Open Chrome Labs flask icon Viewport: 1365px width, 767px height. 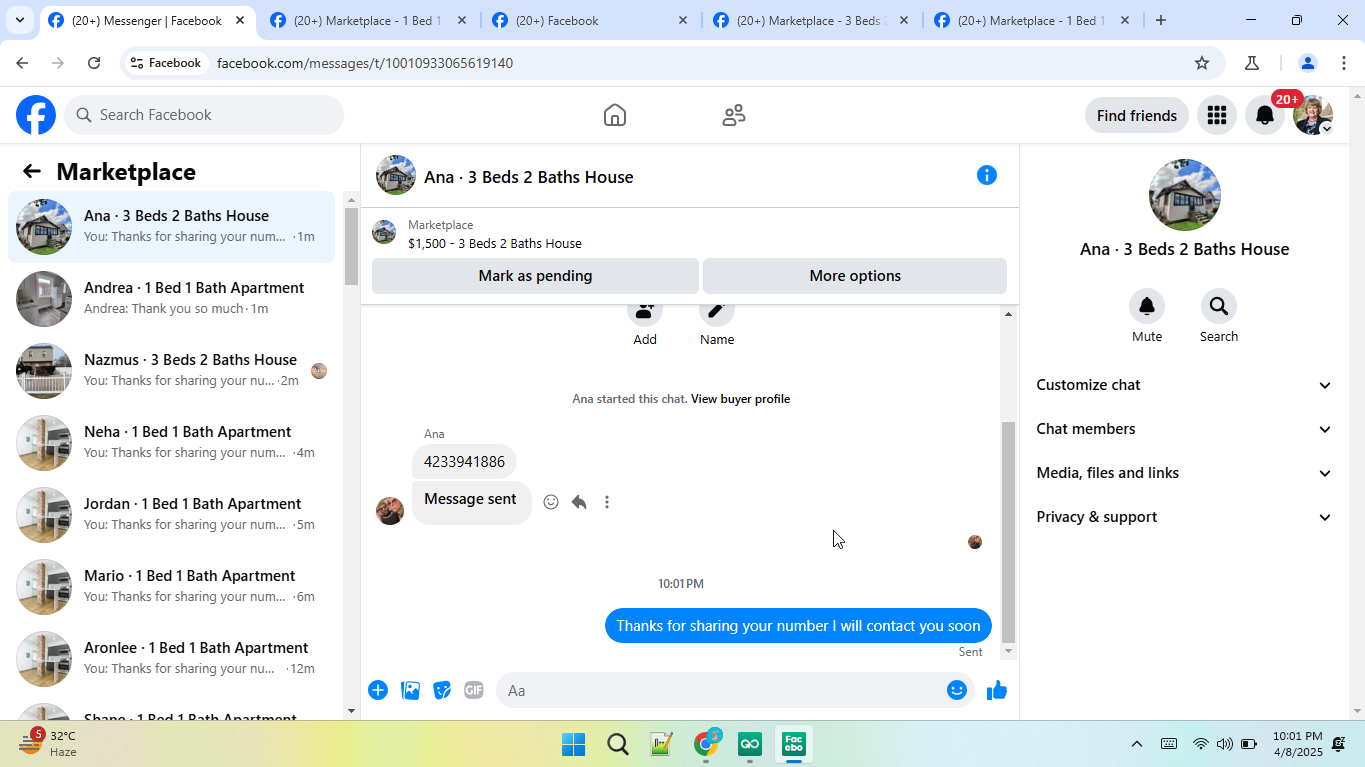(1252, 63)
